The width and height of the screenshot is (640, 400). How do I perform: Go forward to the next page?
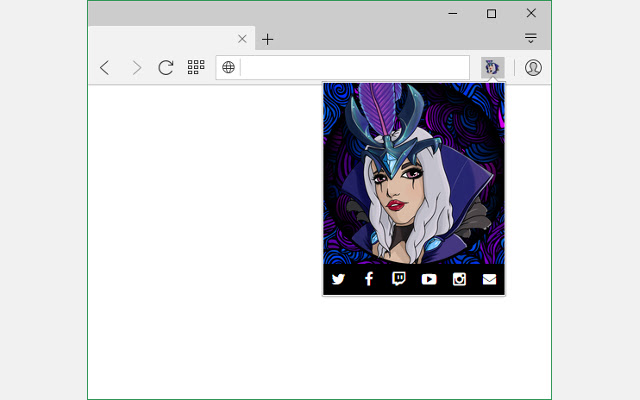point(136,67)
